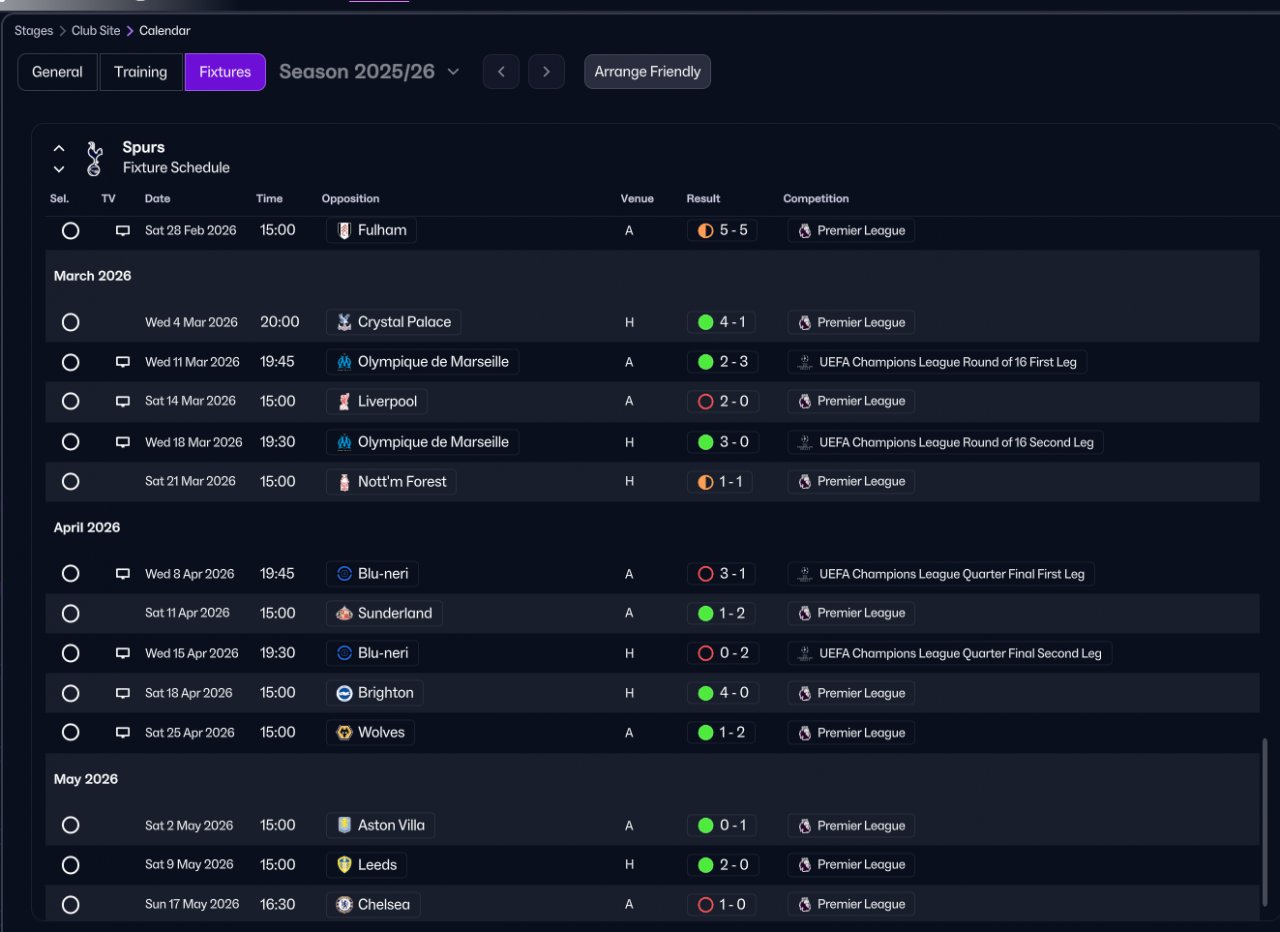Open Club Site breadcrumb link
This screenshot has width=1280, height=932.
[96, 31]
